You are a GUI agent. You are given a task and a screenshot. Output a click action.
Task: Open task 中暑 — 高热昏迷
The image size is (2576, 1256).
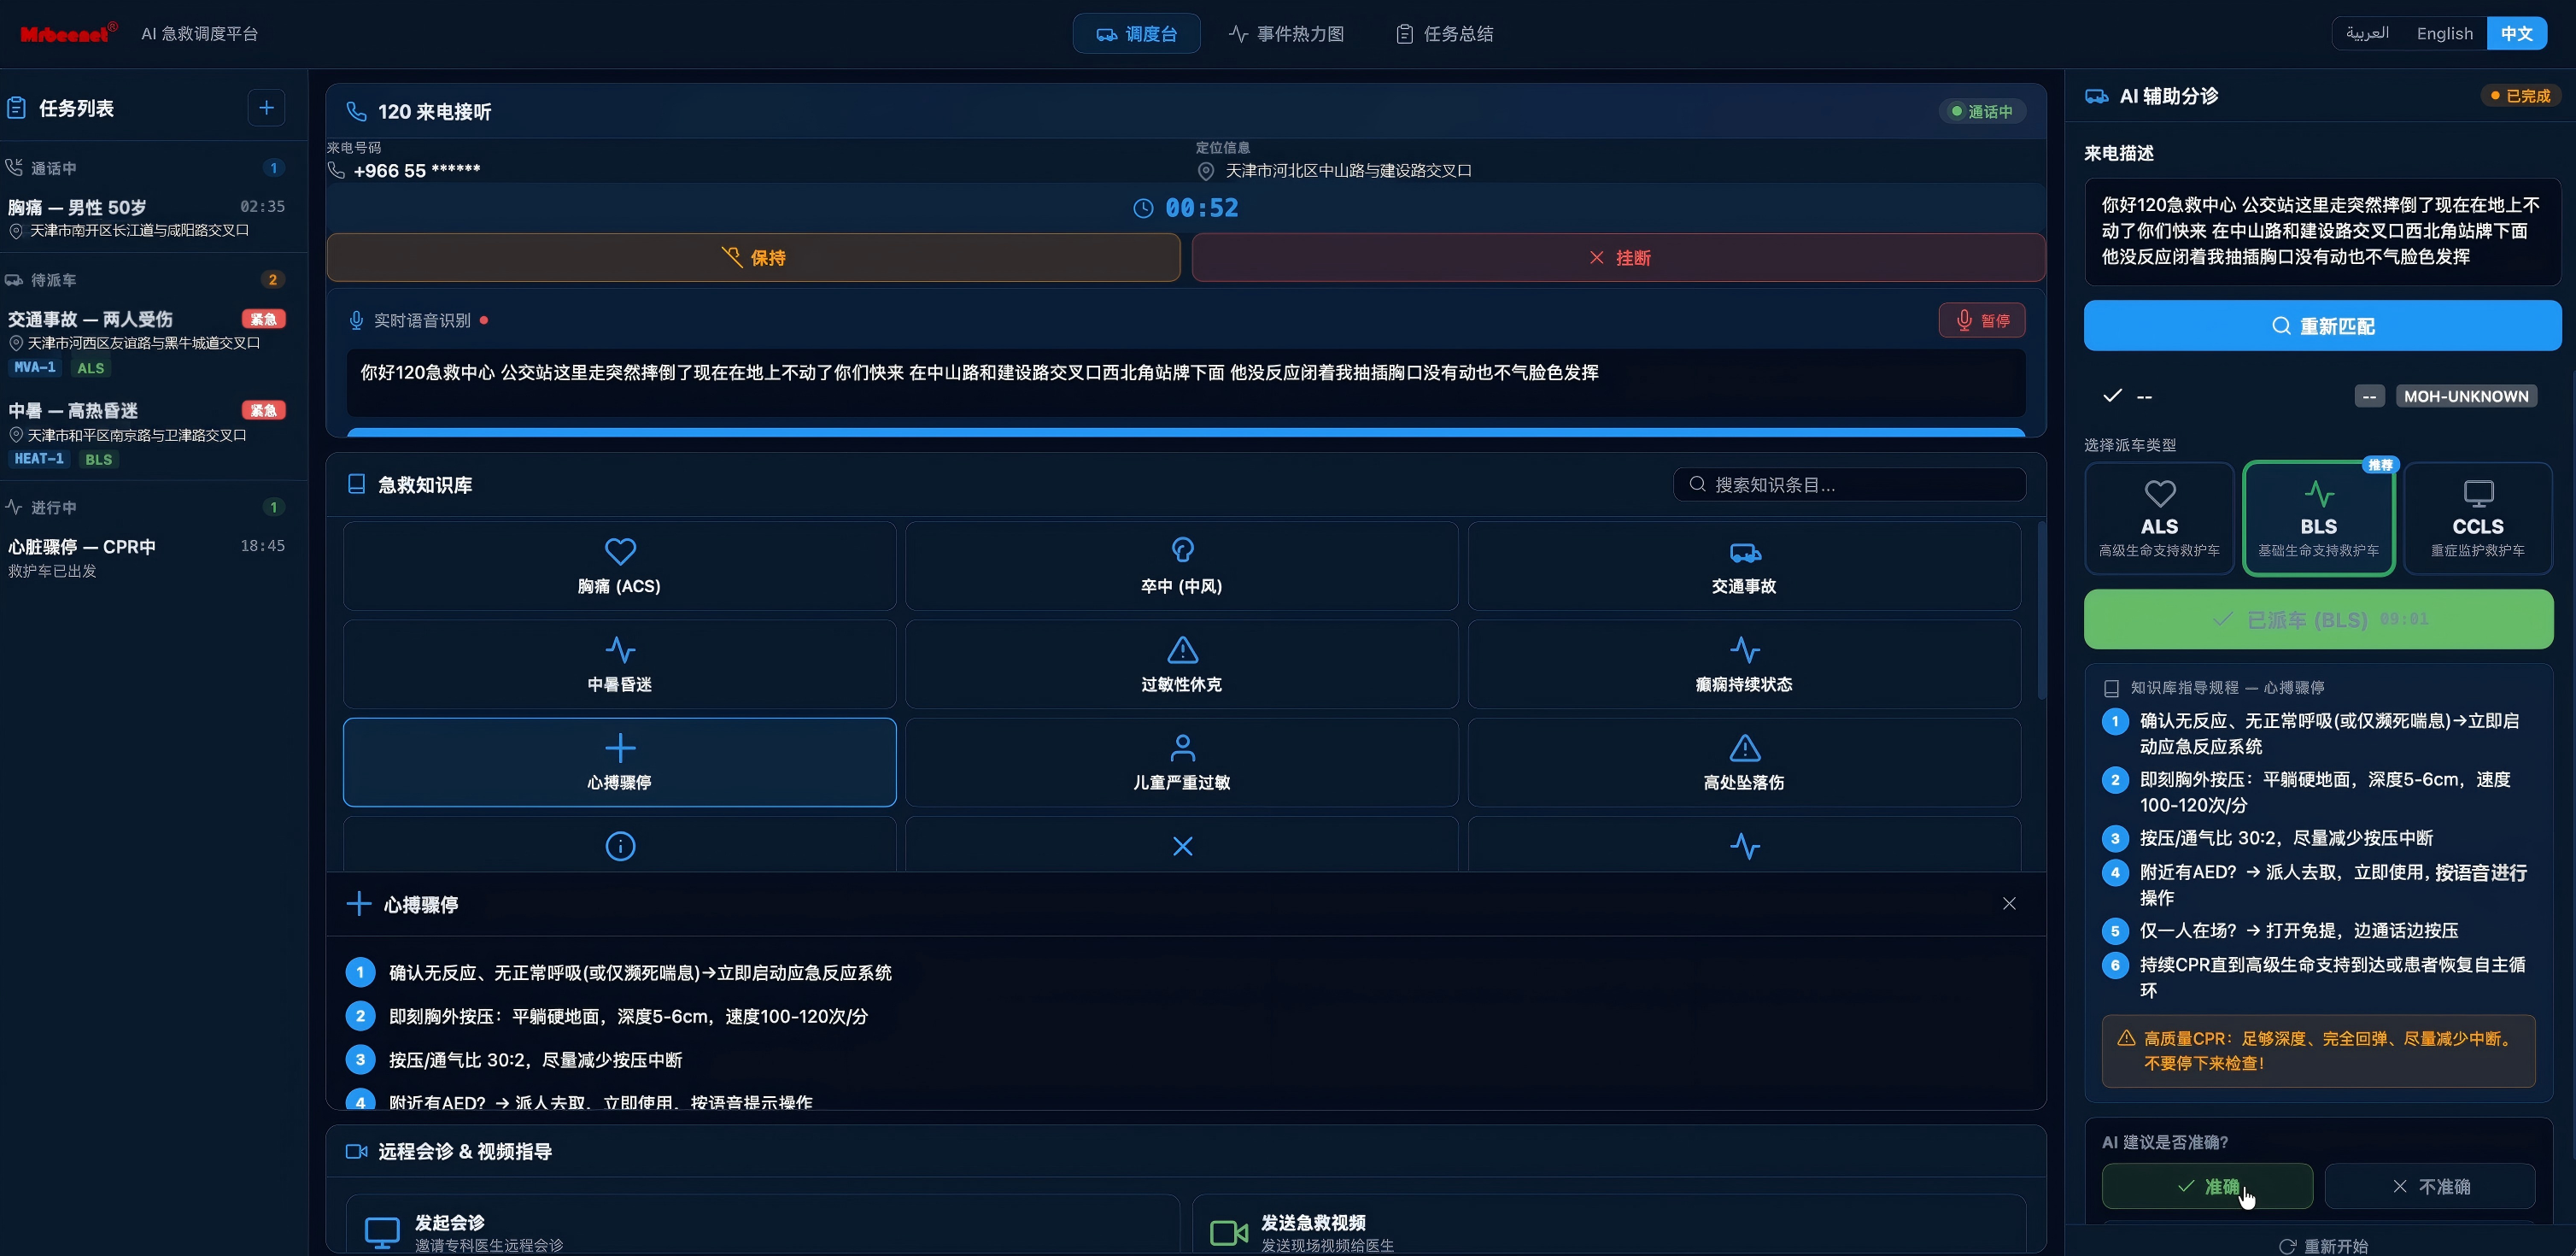[x=146, y=433]
